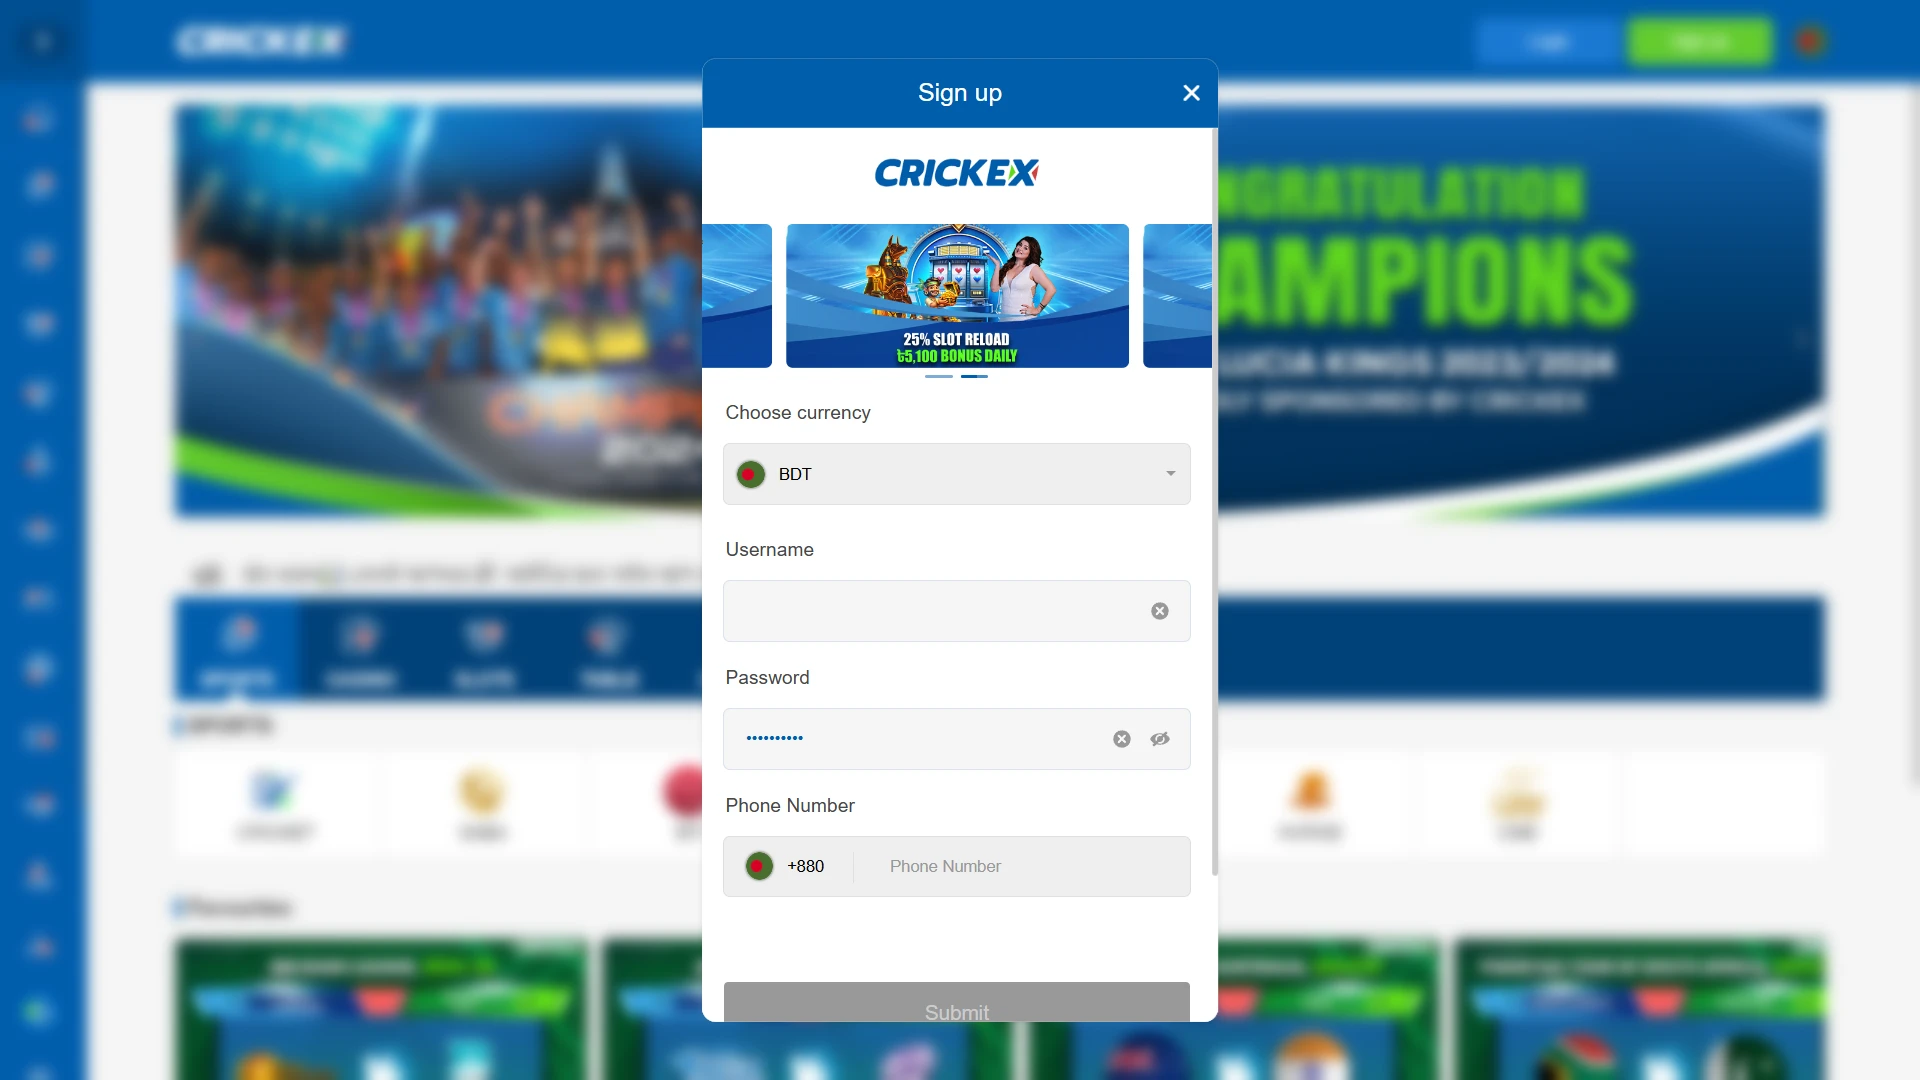The image size is (1920, 1080).
Task: Click the 25% Slot Reload banner
Action: point(957,295)
